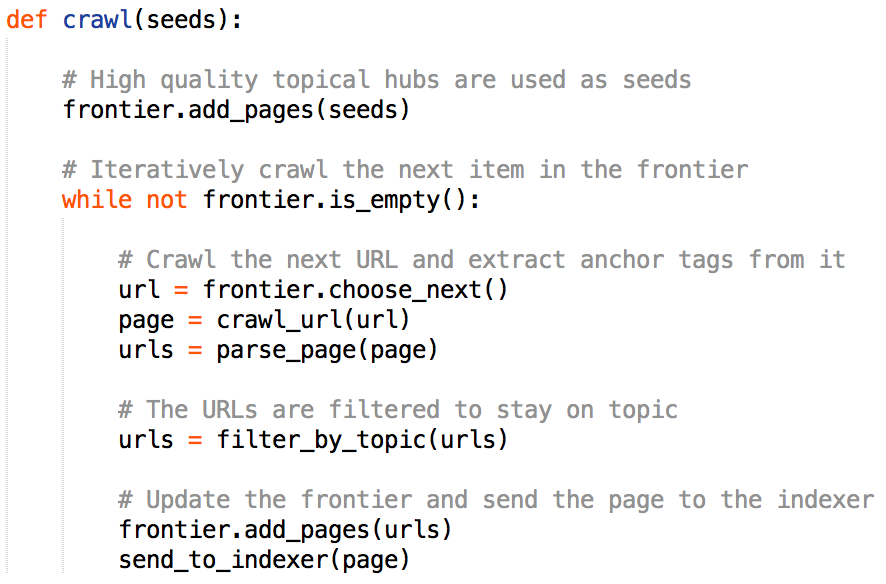Place cursor on frontier.add_pages(seeds) call
Image resolution: width=886 pixels, height=584 pixels.
pos(236,109)
